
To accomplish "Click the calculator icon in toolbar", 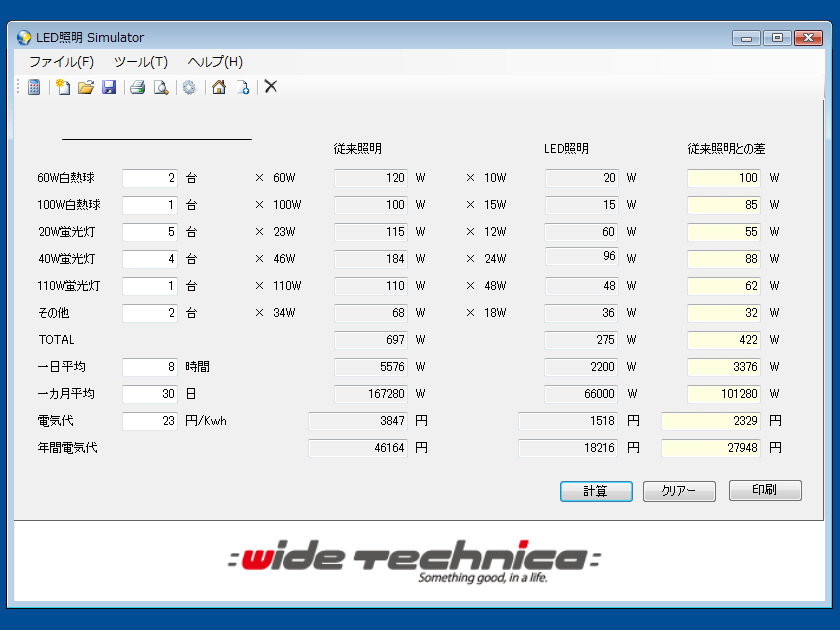I will (34, 87).
